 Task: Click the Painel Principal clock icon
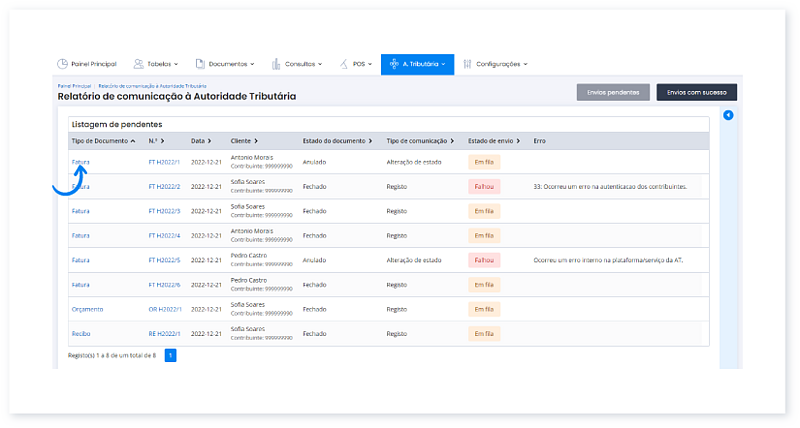tap(62, 64)
